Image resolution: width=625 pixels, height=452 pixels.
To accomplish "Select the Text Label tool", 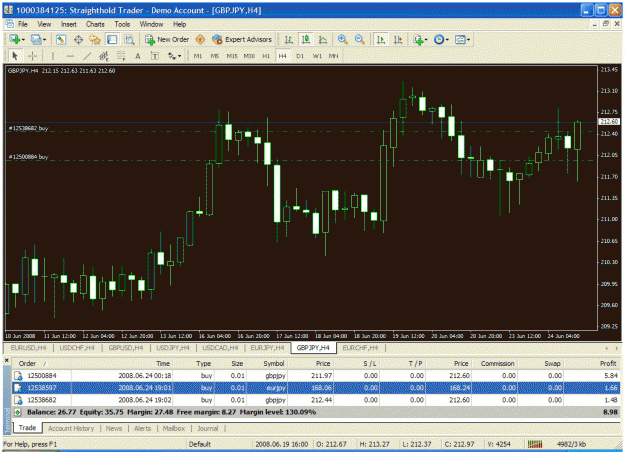I will (155, 56).
